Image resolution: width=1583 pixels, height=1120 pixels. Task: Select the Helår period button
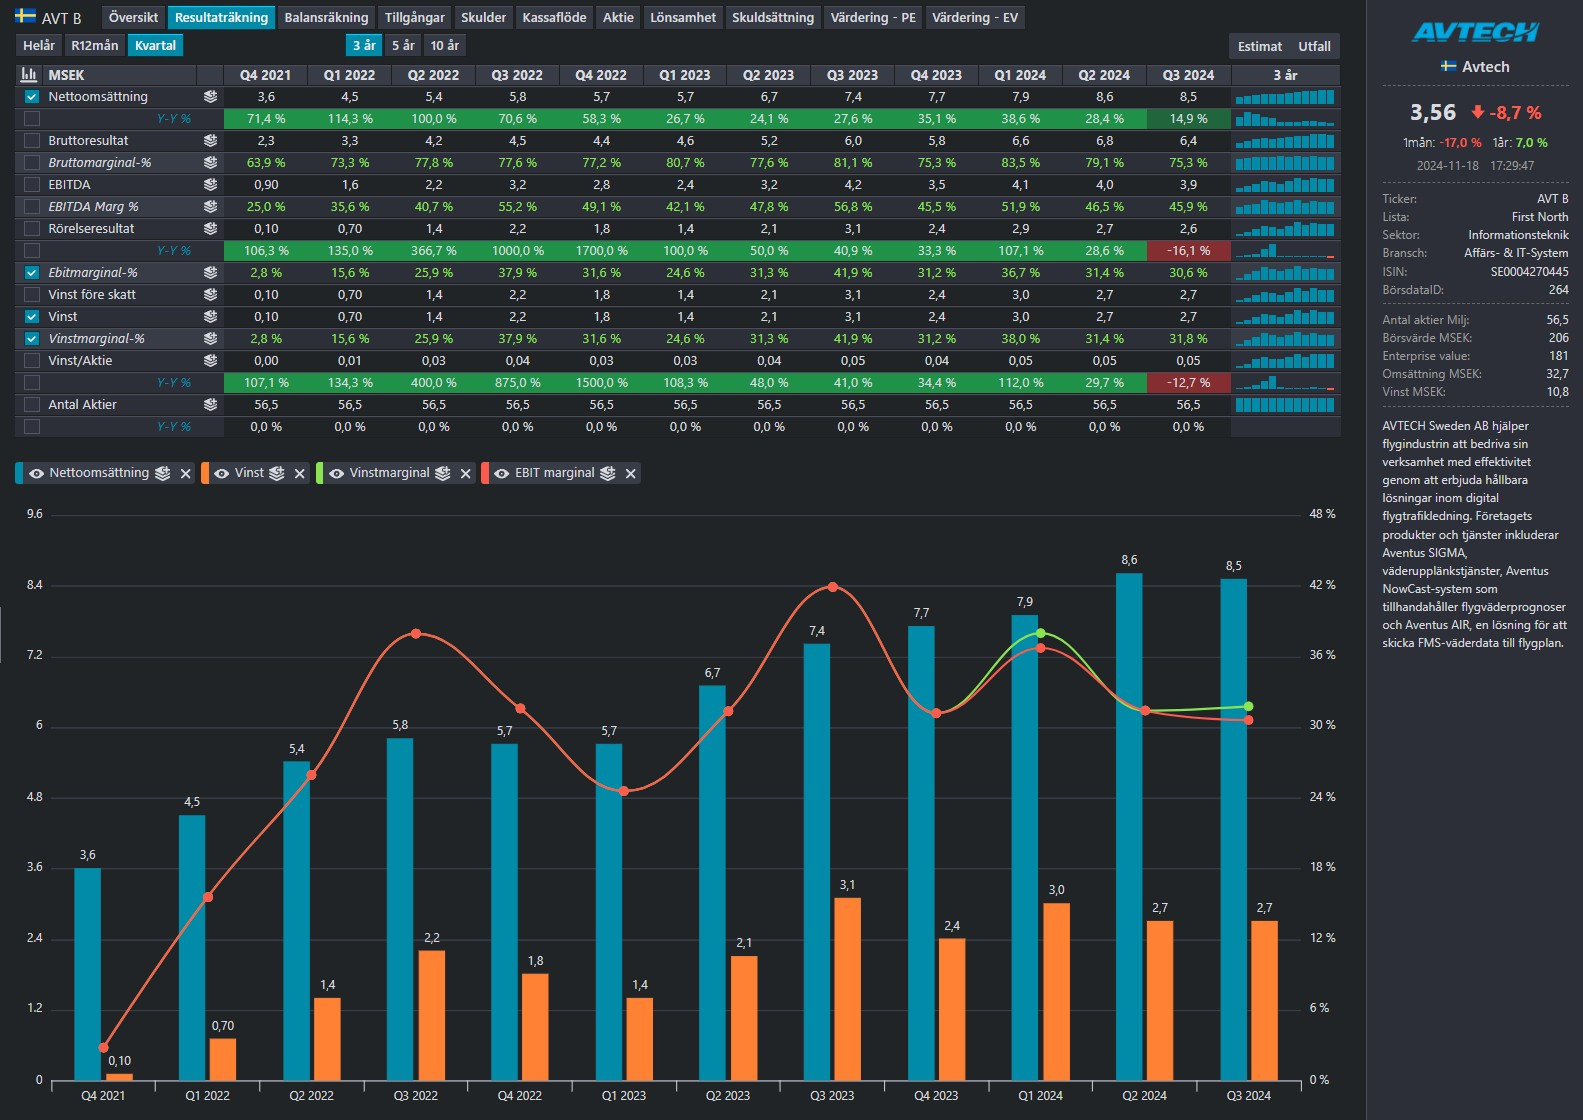pyautogui.click(x=39, y=45)
